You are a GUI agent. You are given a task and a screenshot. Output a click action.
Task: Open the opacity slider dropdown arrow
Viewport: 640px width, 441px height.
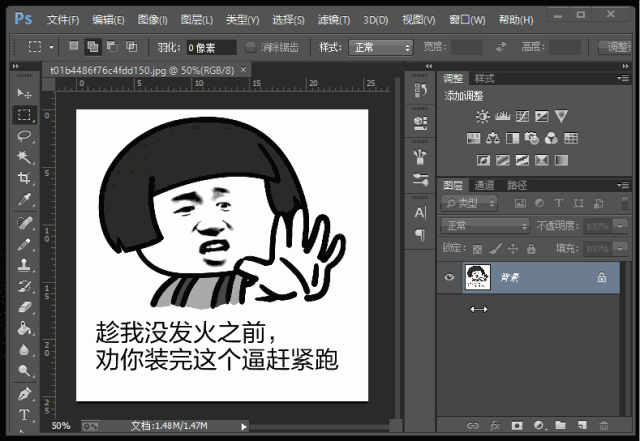pos(621,225)
